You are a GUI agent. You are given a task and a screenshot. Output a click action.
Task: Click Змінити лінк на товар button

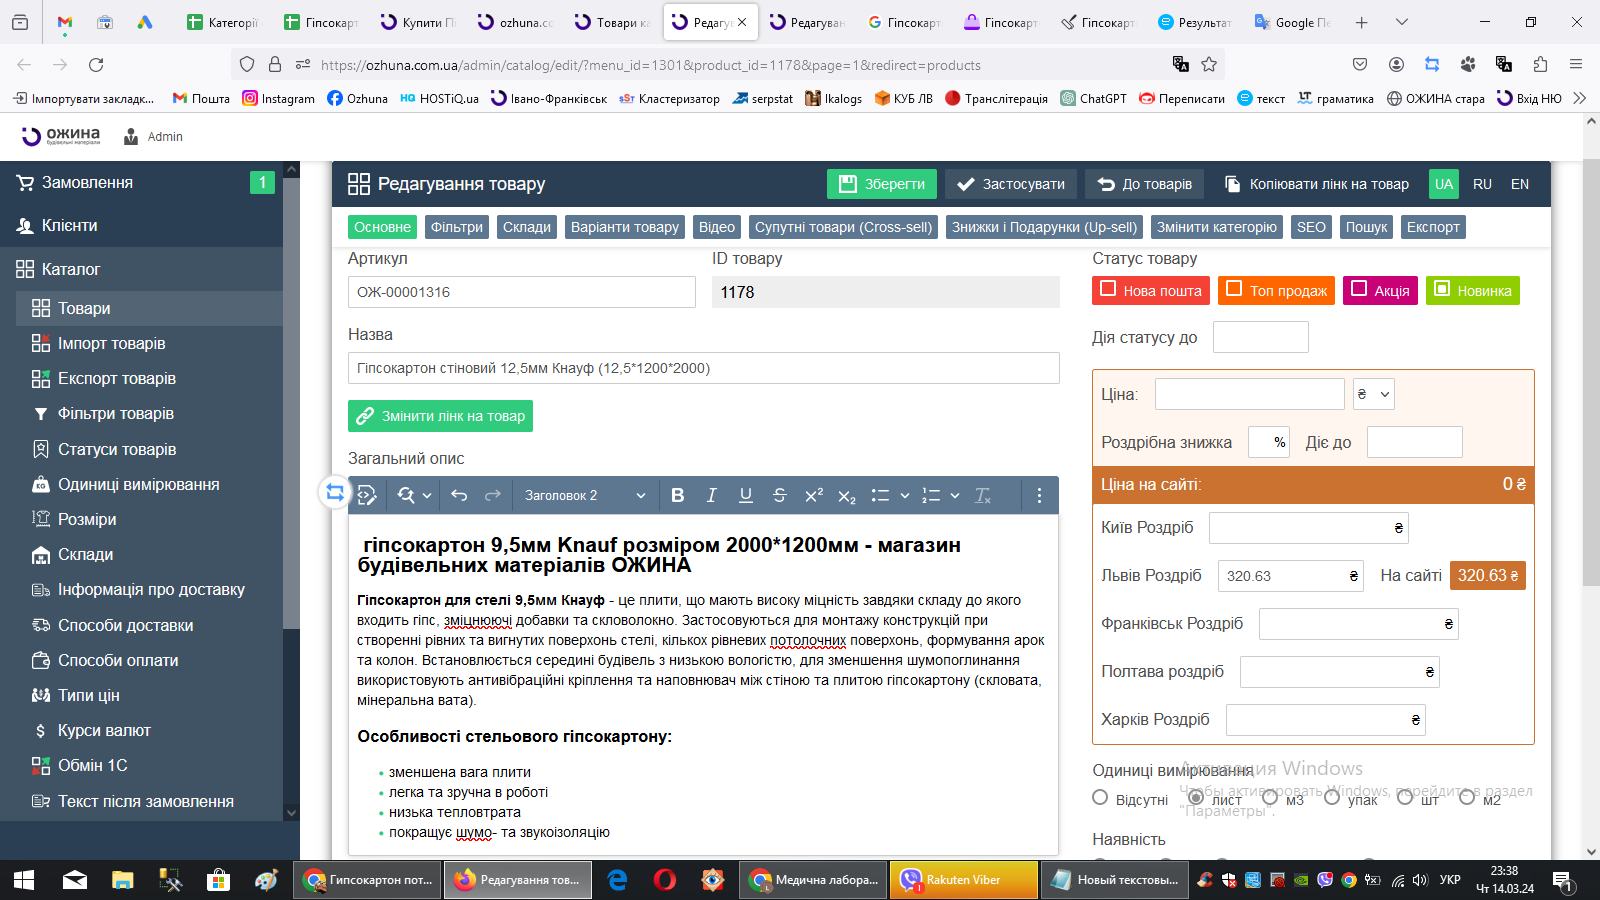[440, 416]
